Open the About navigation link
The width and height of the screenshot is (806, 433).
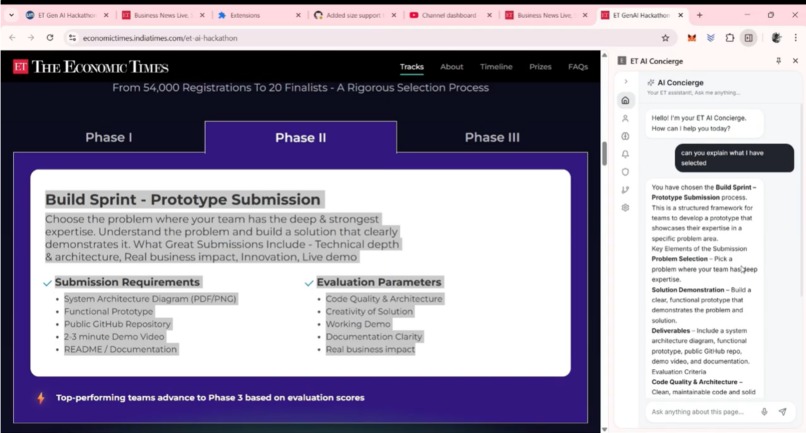[451, 67]
